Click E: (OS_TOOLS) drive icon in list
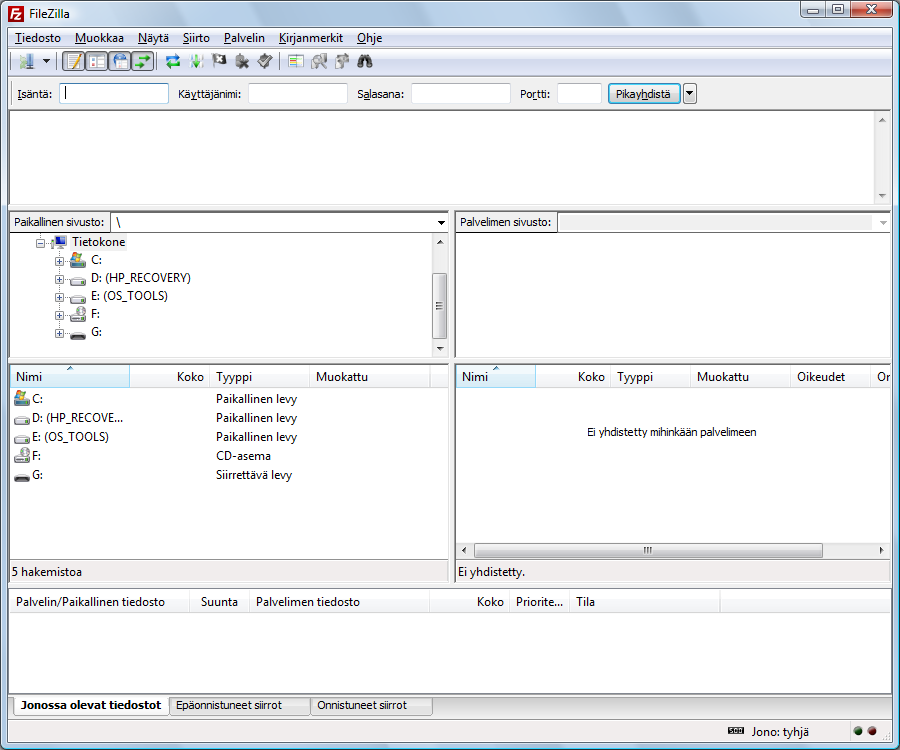900x750 pixels. (22, 438)
